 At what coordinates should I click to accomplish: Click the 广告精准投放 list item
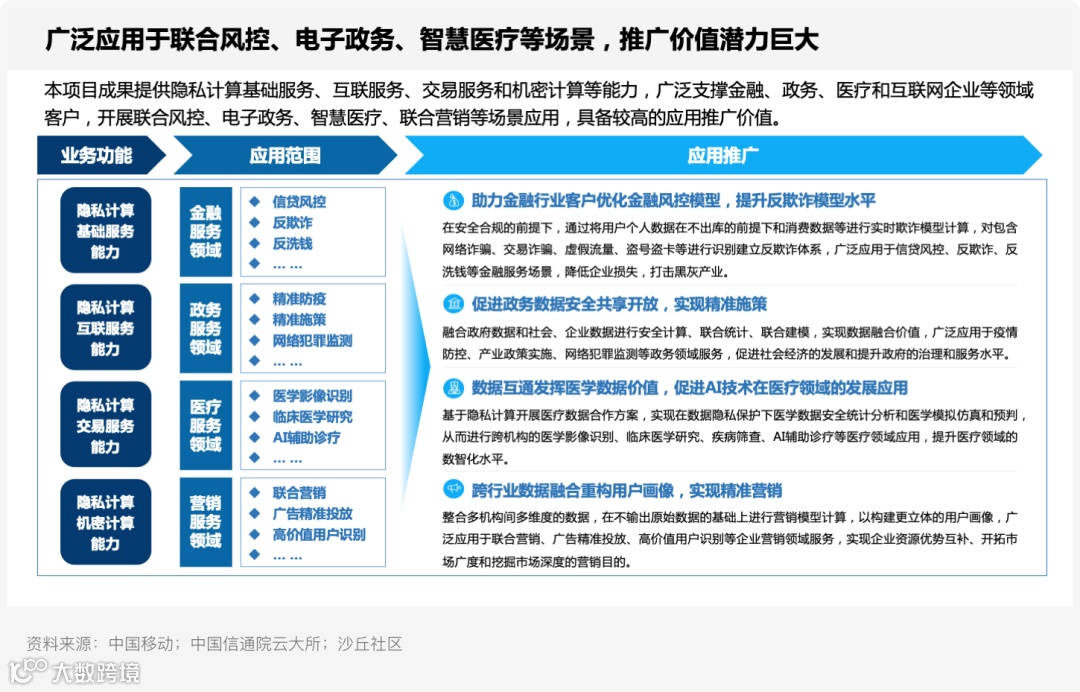click(x=312, y=514)
